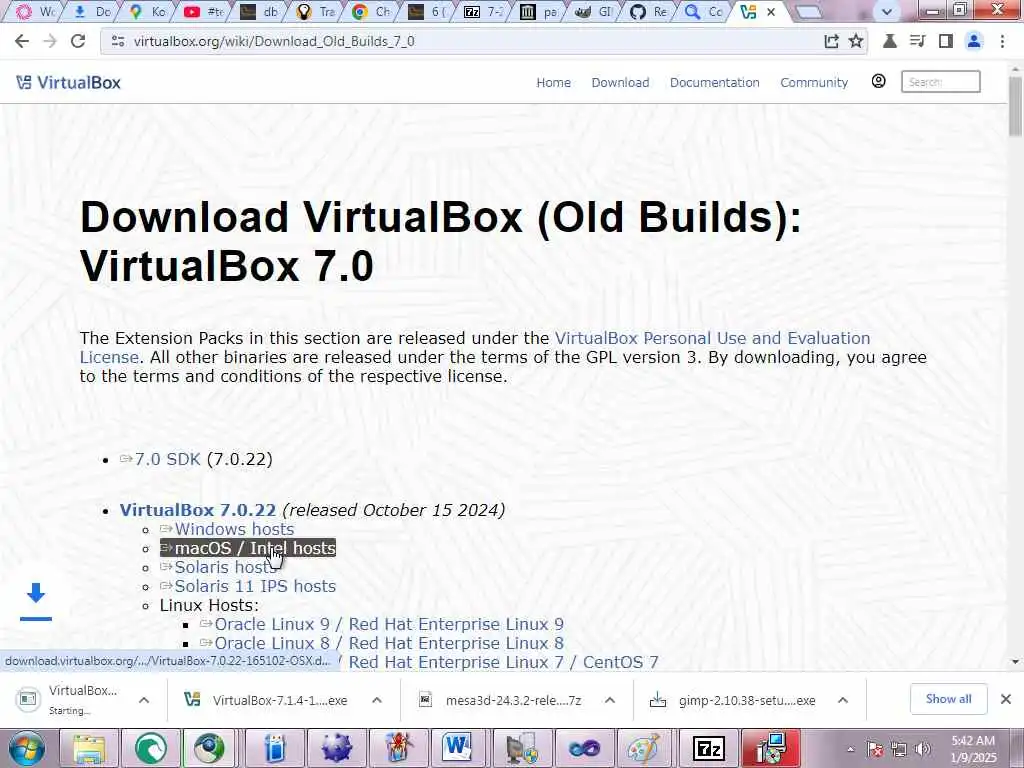Click the page vertical scrollbar thumb
This screenshot has width=1024, height=768.
coord(1015,108)
